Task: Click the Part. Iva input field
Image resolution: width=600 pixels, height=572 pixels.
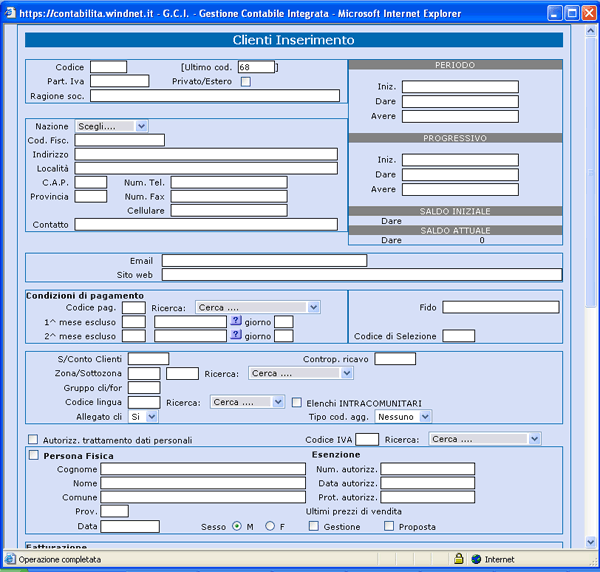Action: (119, 81)
